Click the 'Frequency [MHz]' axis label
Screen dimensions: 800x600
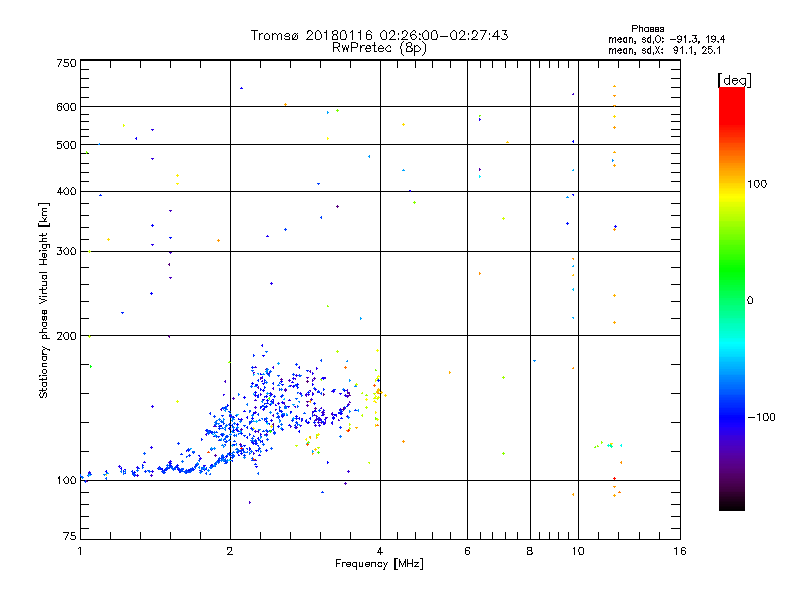pos(379,564)
